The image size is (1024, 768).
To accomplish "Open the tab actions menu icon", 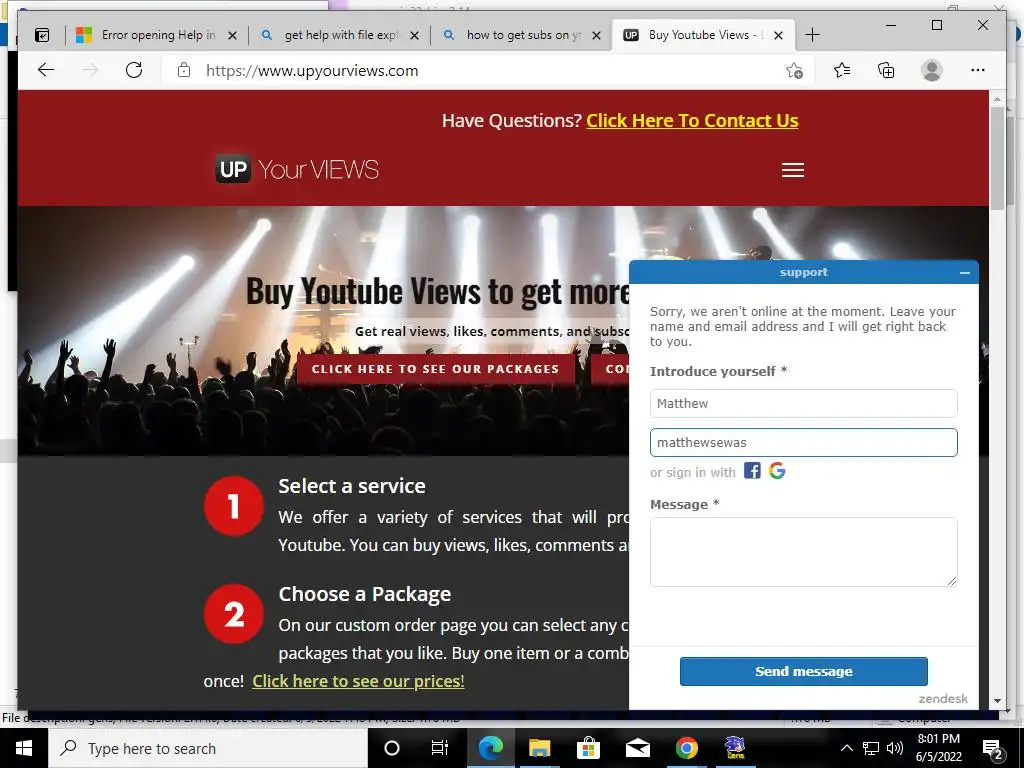I will [42, 35].
